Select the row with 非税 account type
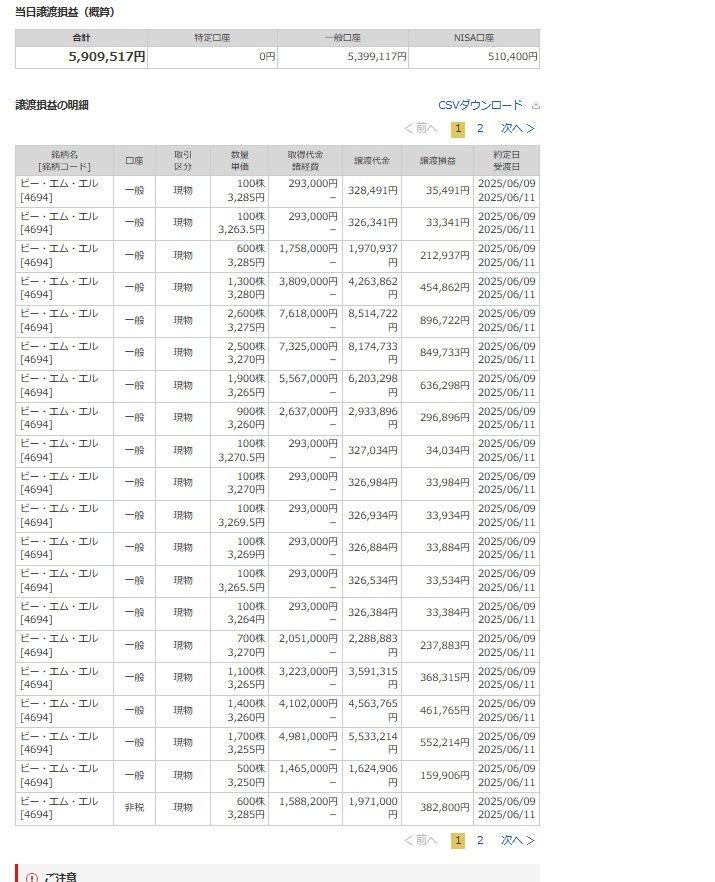The image size is (715, 882). pos(134,808)
